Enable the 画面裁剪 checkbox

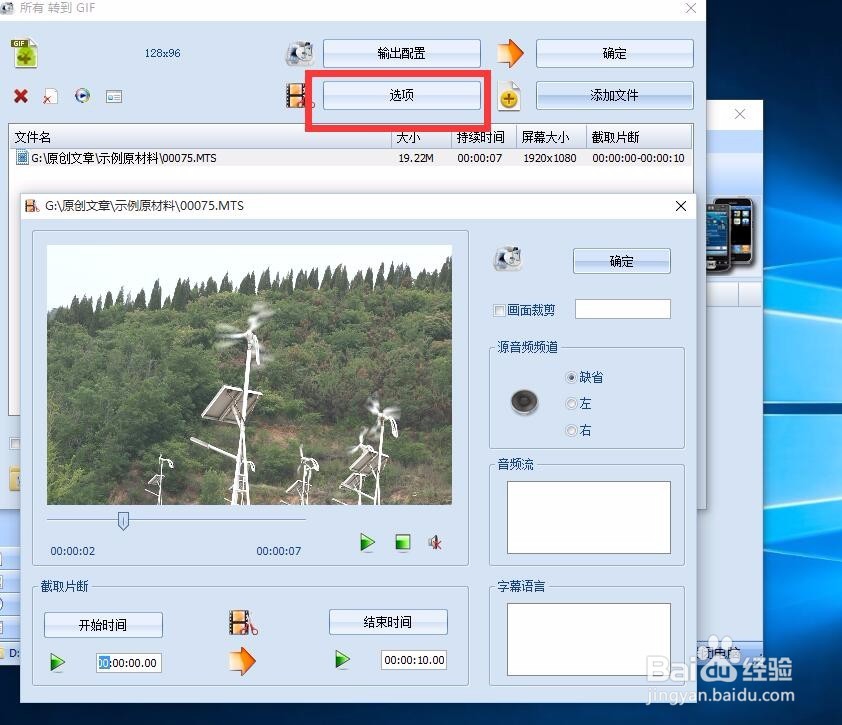(x=499, y=310)
